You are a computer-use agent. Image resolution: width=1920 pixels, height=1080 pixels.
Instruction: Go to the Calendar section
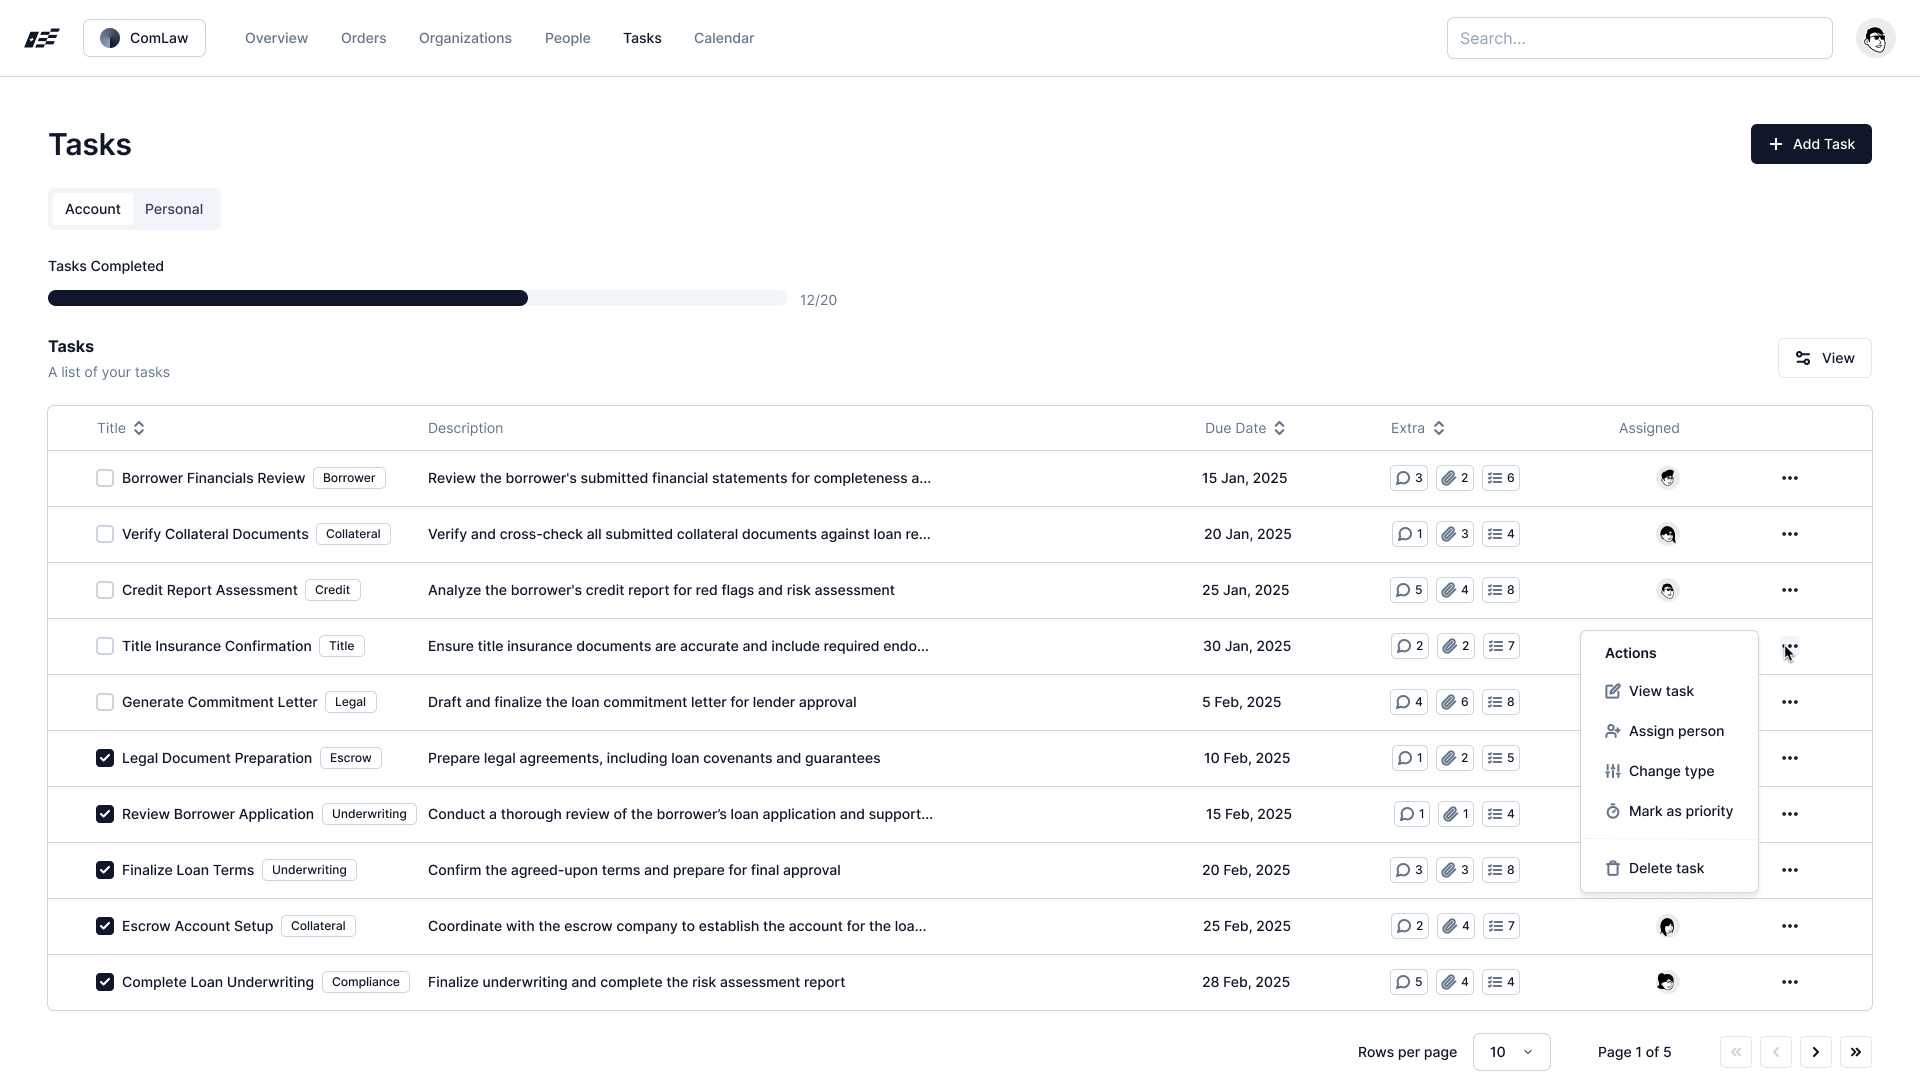click(723, 38)
